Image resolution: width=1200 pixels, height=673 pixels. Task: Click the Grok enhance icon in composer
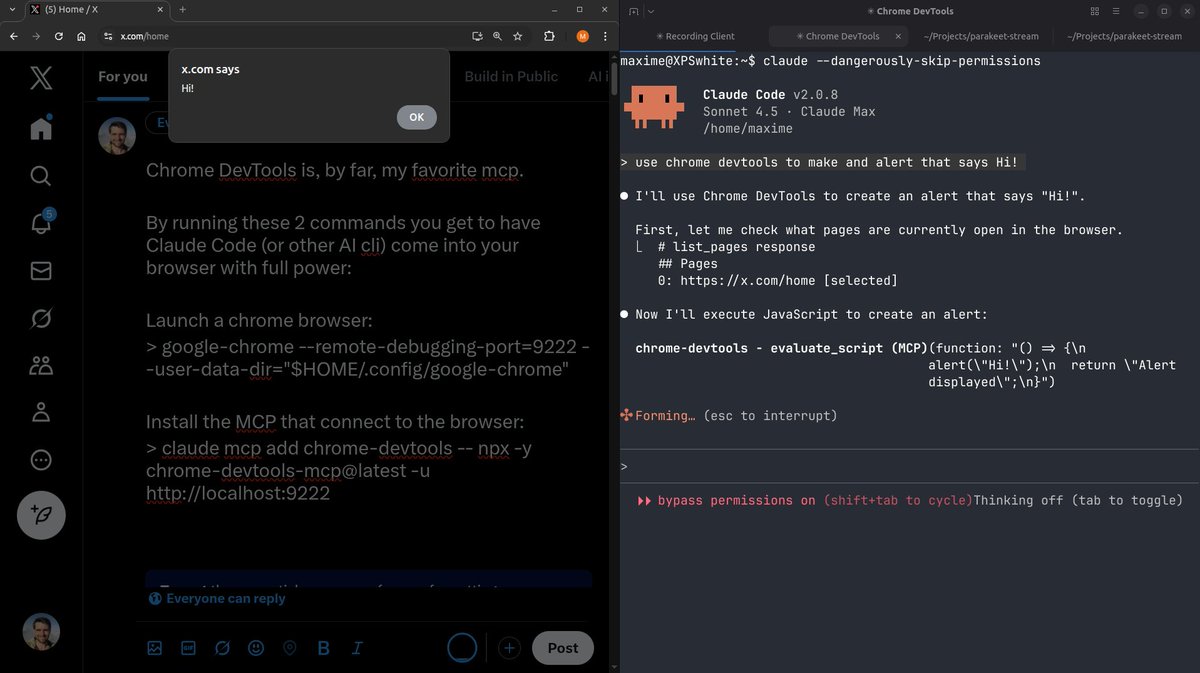222,648
